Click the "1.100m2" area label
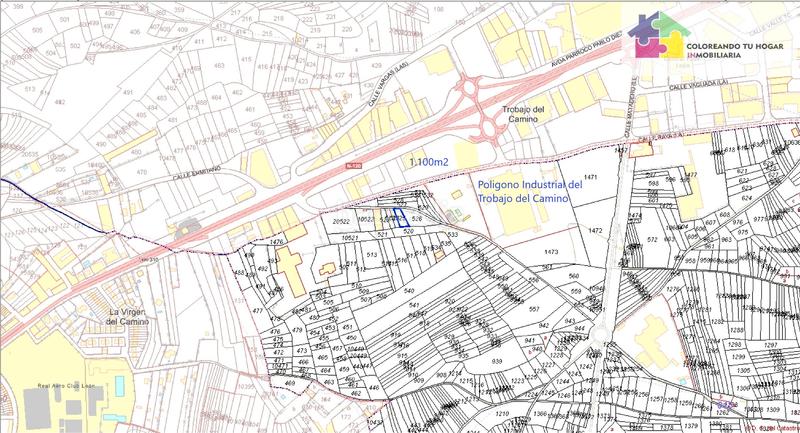800x433 pixels. tap(432, 160)
